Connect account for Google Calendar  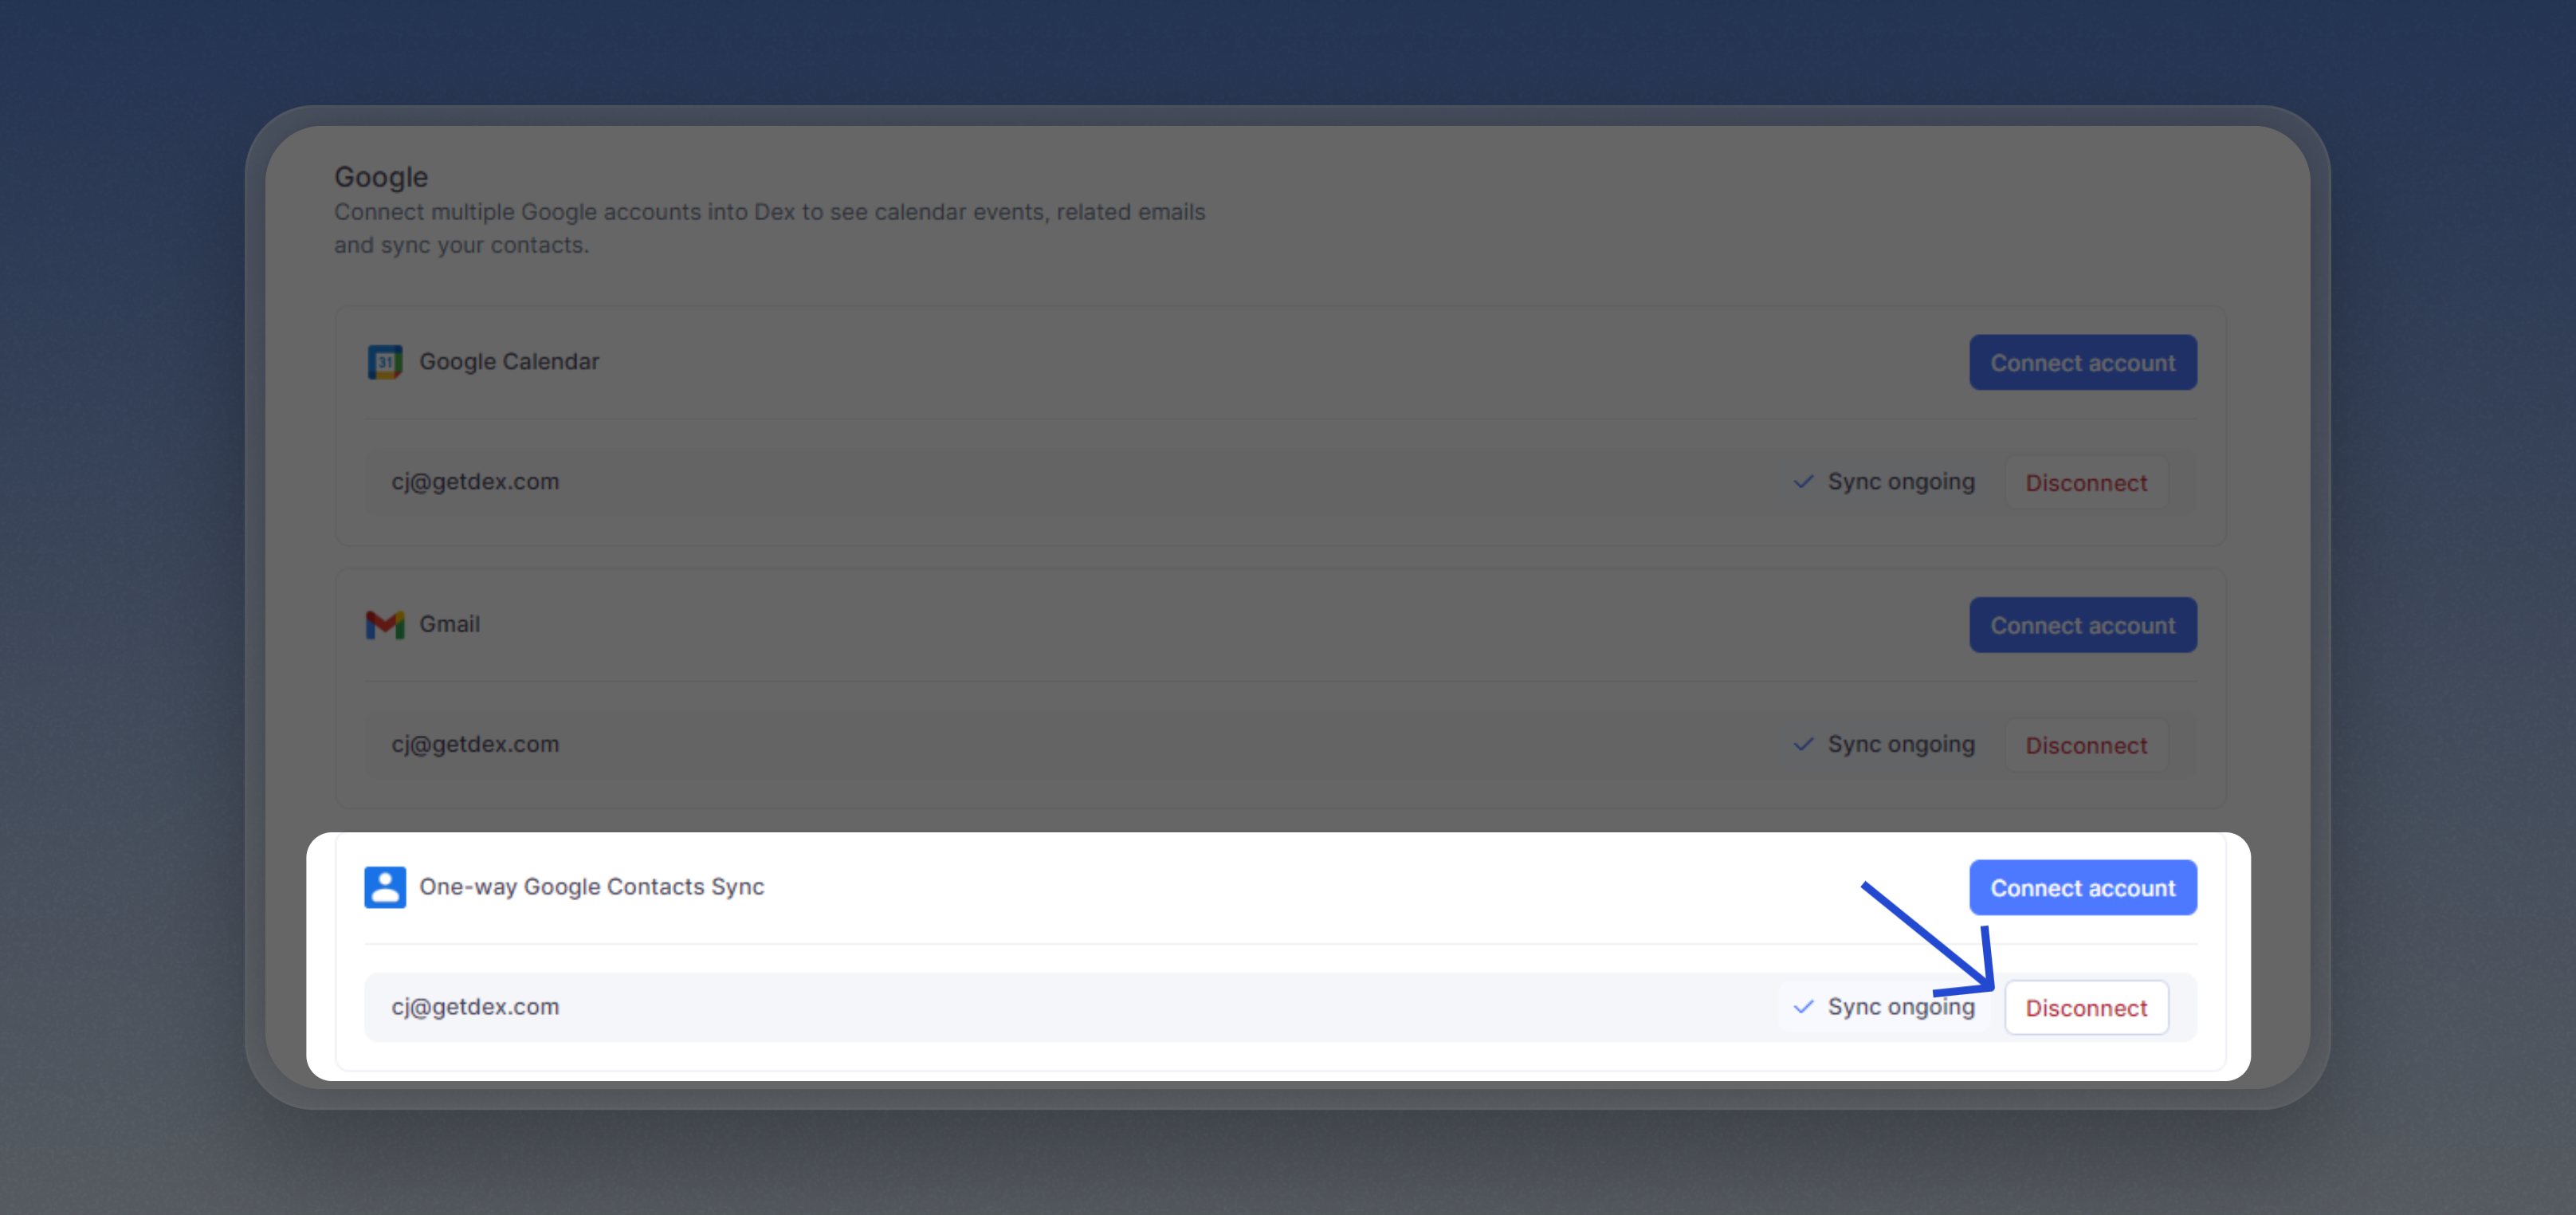2083,363
